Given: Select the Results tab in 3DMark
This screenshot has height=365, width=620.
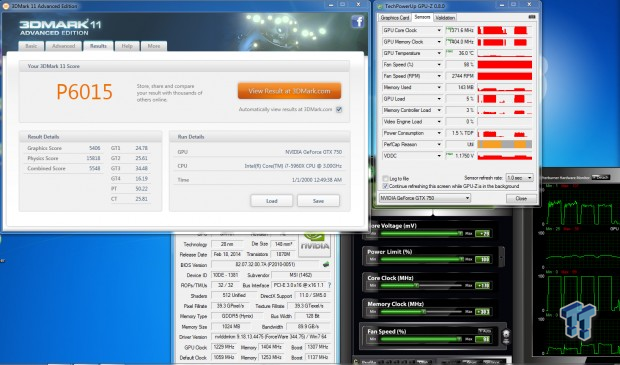Looking at the screenshot, I should coord(98,46).
